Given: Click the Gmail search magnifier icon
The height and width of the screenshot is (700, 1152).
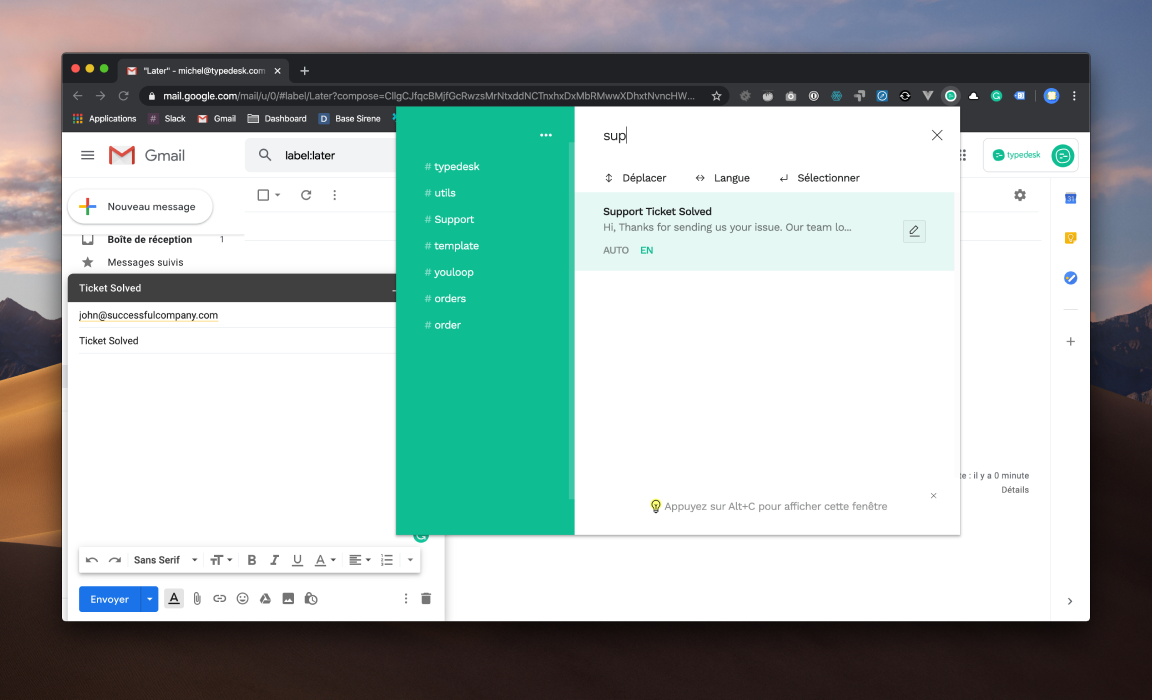Looking at the screenshot, I should [264, 155].
